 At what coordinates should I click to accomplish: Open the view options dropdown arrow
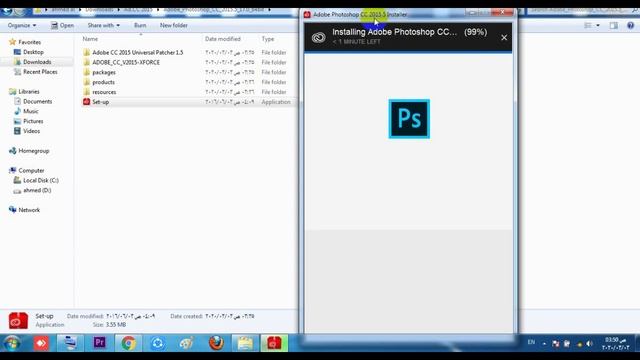pyautogui.click(x=598, y=25)
